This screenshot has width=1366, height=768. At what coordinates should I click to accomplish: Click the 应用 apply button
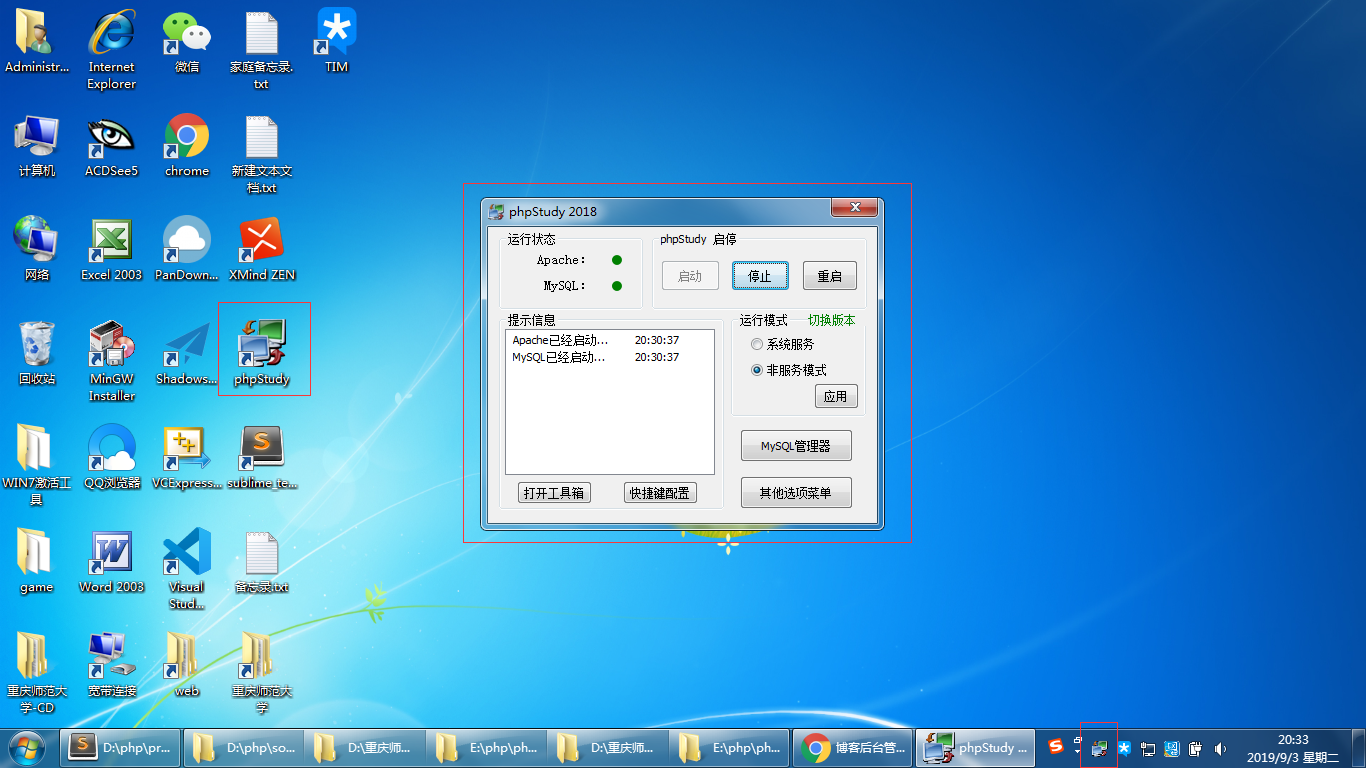[836, 396]
